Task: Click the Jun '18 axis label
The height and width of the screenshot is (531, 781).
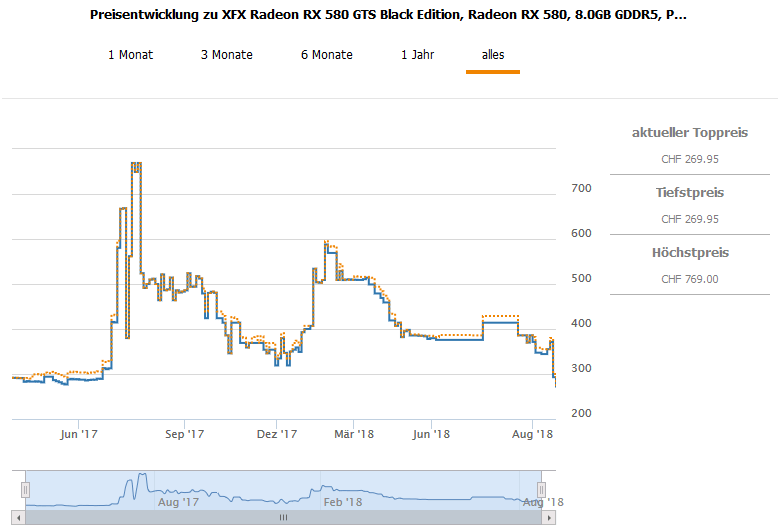Action: coord(431,434)
